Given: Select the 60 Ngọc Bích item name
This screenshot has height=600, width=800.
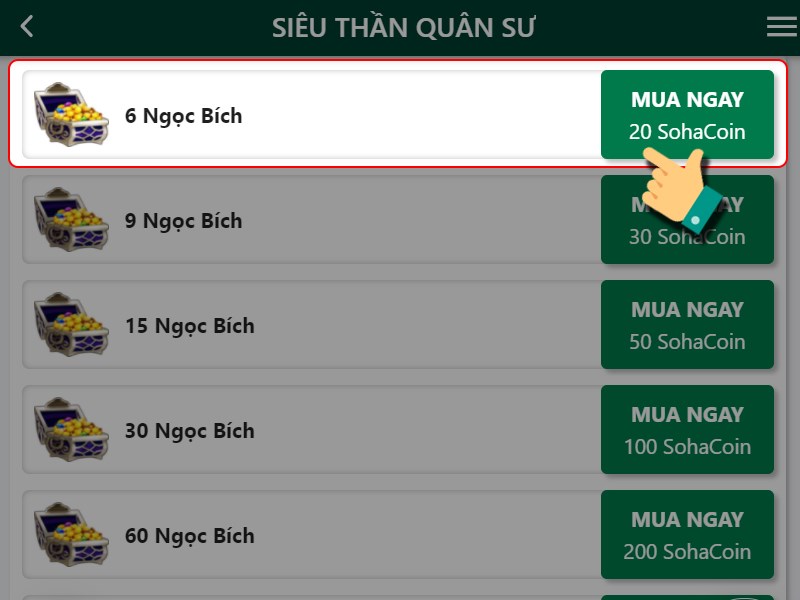Looking at the screenshot, I should point(189,536).
